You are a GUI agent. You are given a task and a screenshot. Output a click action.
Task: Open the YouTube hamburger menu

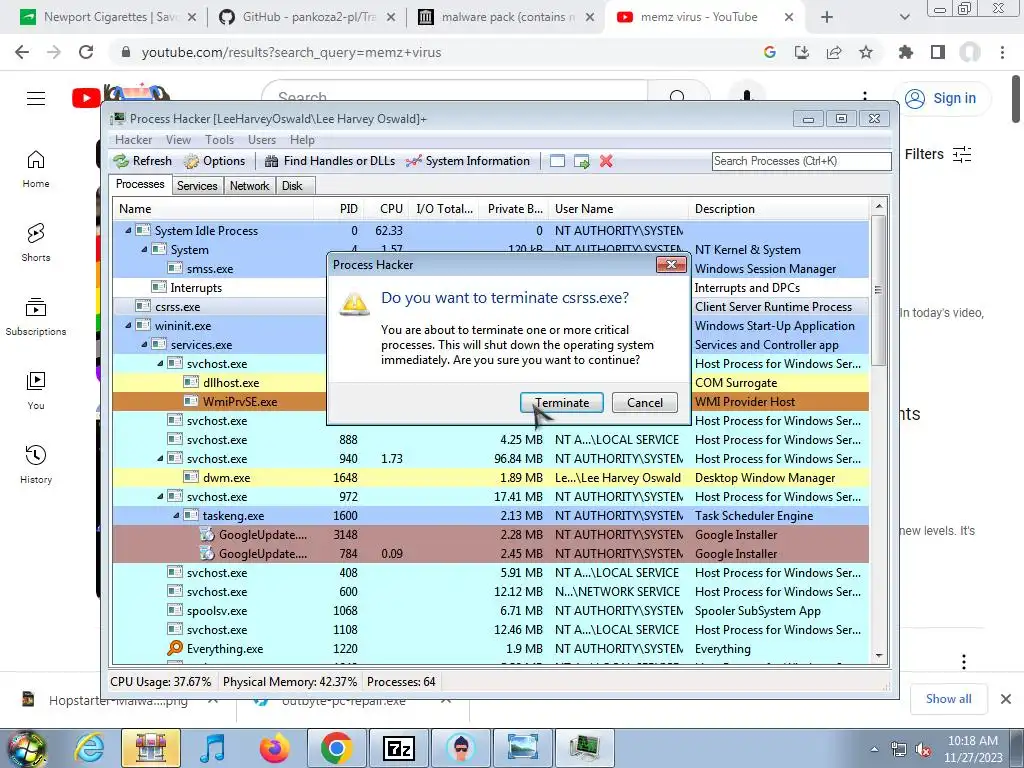pos(36,99)
